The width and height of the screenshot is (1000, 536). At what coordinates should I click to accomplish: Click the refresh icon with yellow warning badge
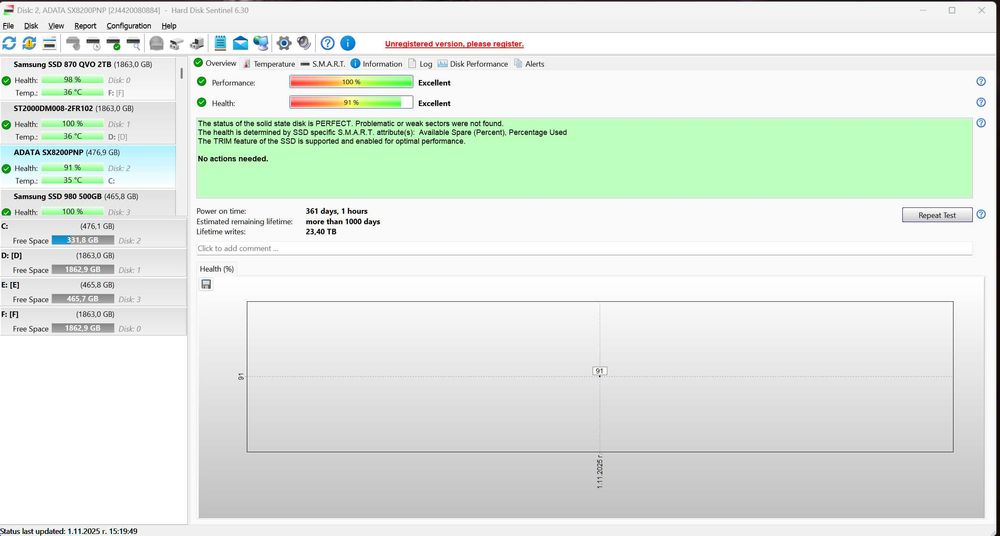(29, 43)
